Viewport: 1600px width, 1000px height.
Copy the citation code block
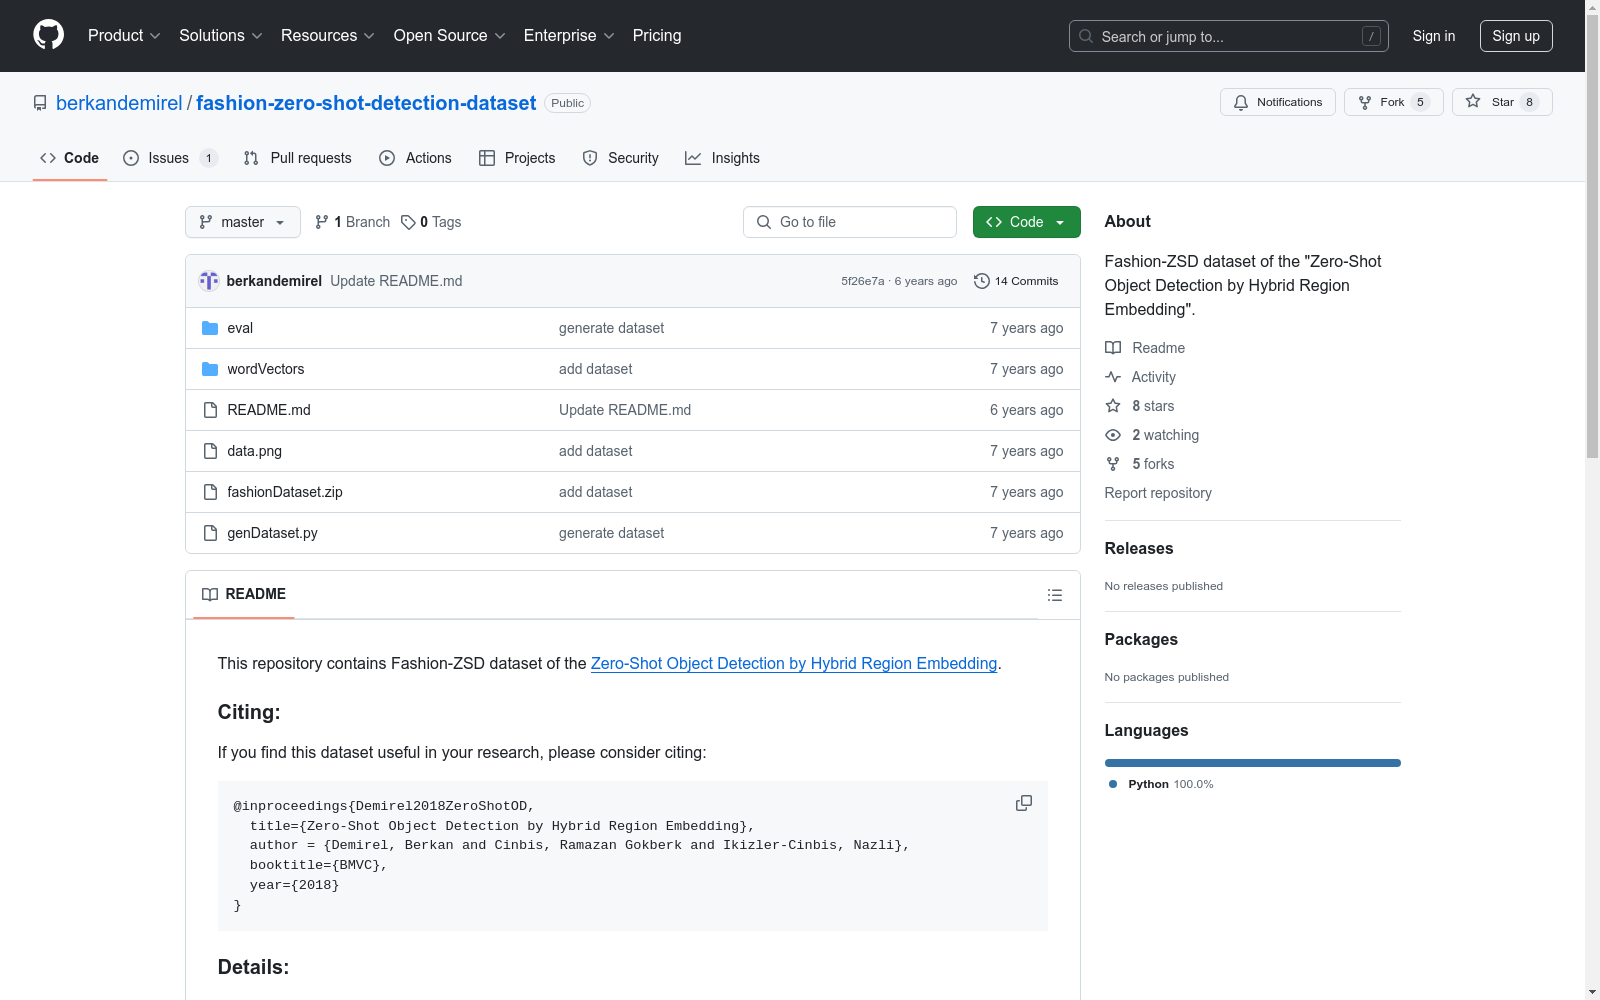pos(1024,803)
